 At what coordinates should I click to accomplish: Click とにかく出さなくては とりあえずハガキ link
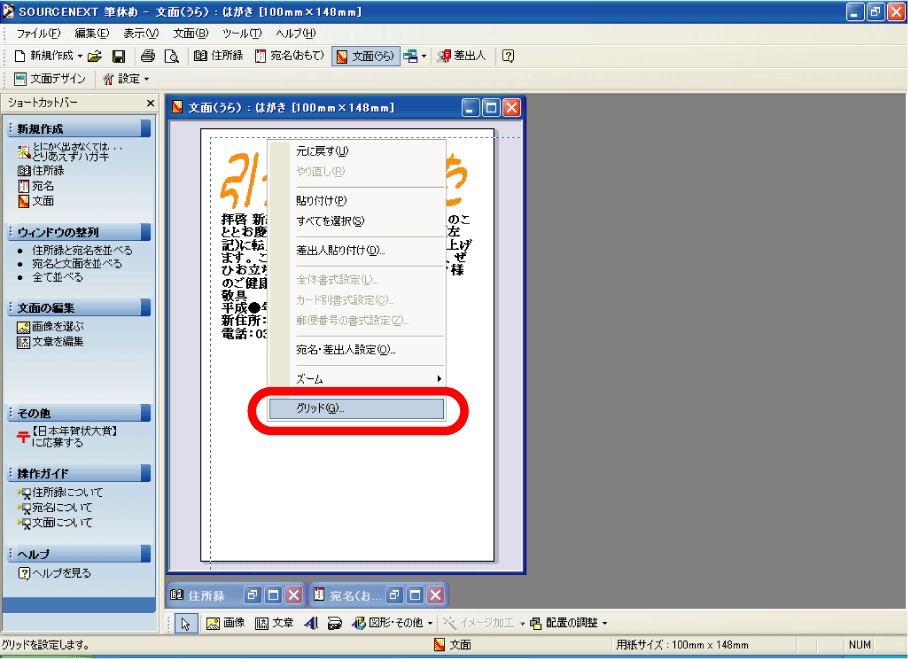click(70, 152)
